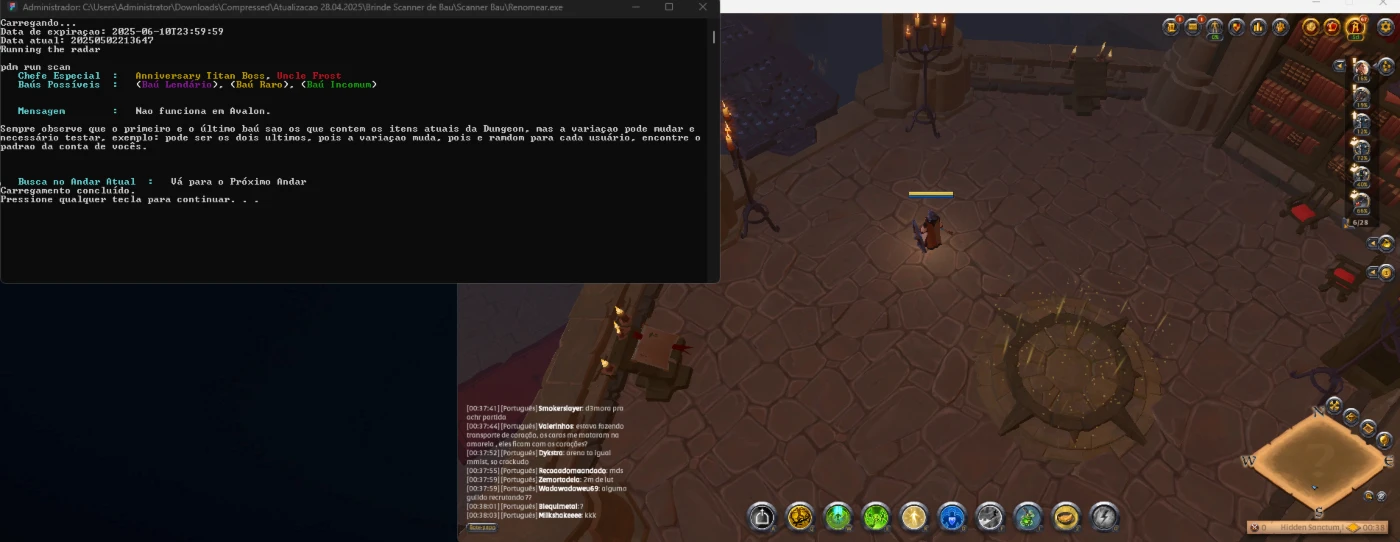This screenshot has width=1400, height=542.
Task: Click the second gold minimap button from the top
Action: pyautogui.click(x=1352, y=416)
